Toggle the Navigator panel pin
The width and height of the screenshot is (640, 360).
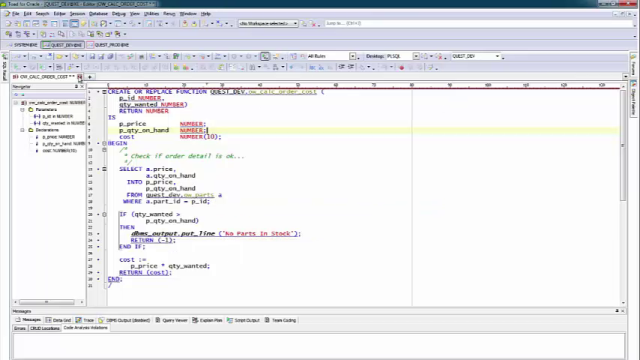76,87
